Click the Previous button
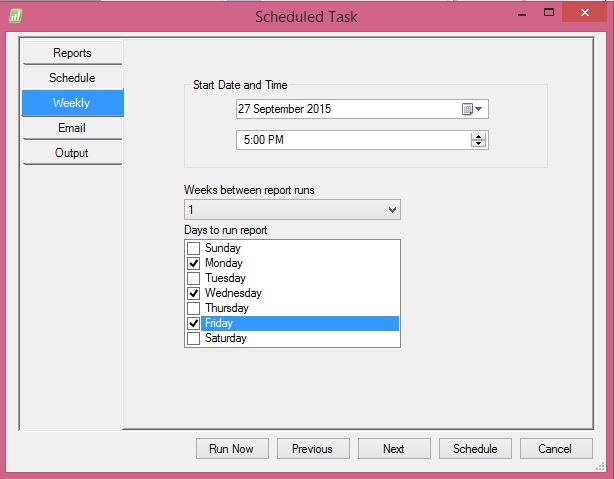The height and width of the screenshot is (479, 614). tap(312, 449)
